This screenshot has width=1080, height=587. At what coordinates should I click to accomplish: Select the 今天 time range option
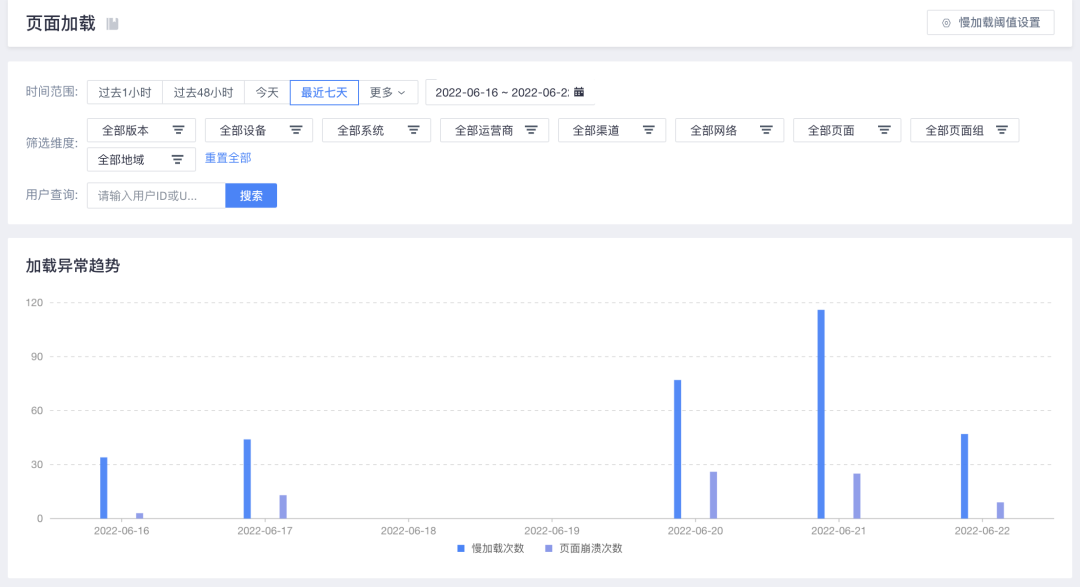pyautogui.click(x=267, y=92)
